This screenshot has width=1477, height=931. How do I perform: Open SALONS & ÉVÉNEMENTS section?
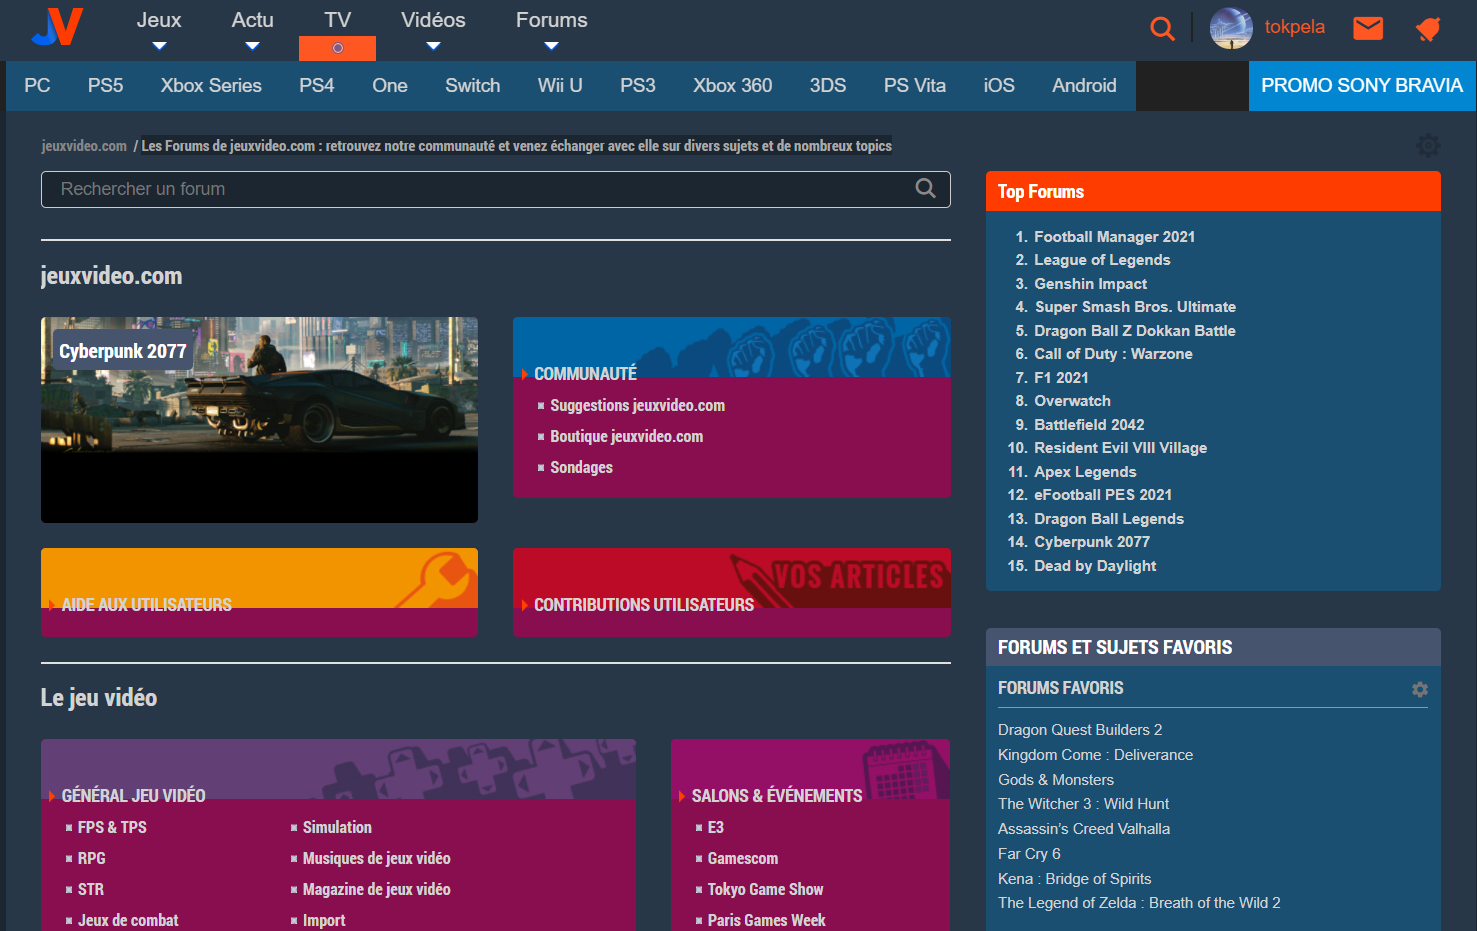[776, 796]
